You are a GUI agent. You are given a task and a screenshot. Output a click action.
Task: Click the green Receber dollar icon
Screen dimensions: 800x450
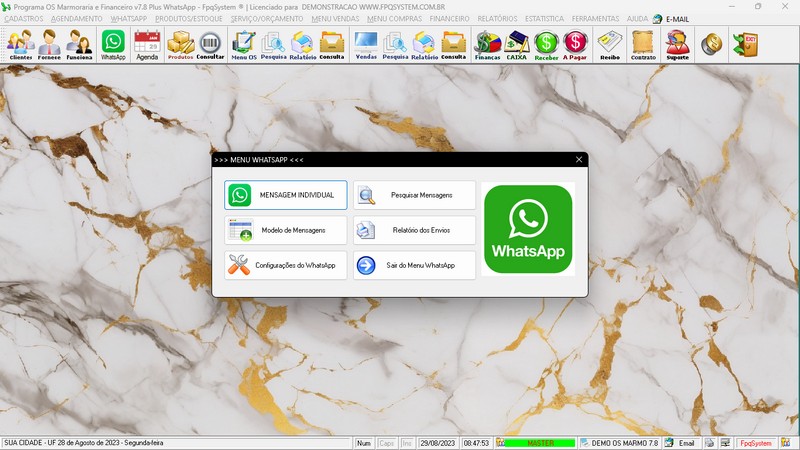click(546, 44)
